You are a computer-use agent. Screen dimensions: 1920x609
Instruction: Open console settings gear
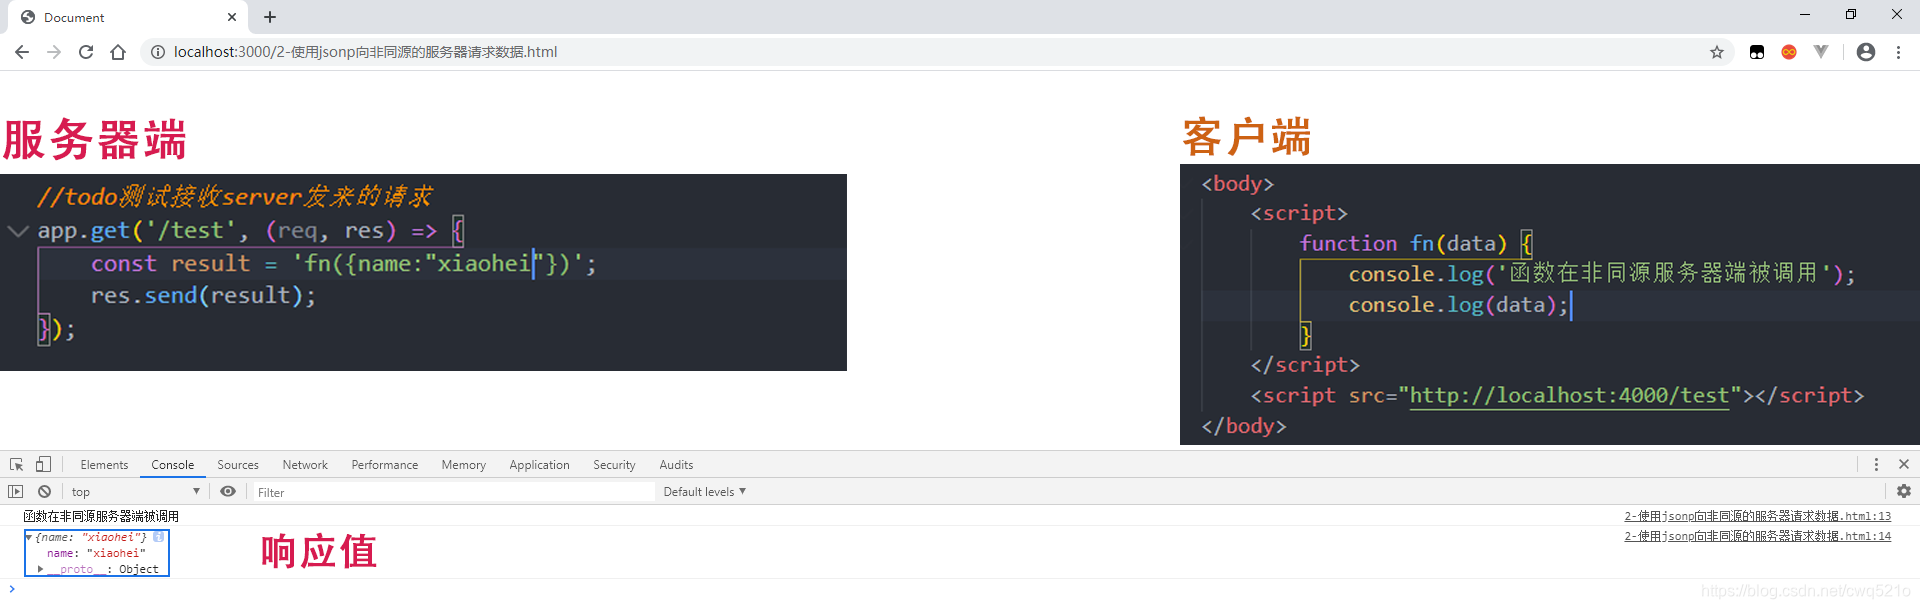[1904, 492]
